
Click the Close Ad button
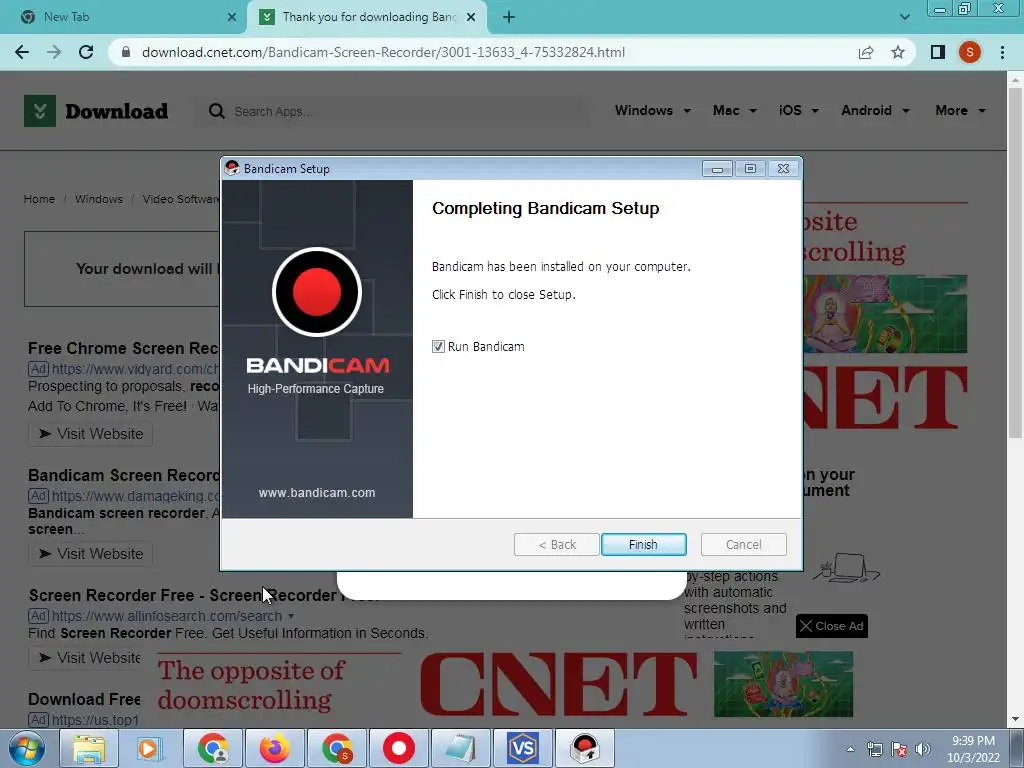(x=832, y=626)
